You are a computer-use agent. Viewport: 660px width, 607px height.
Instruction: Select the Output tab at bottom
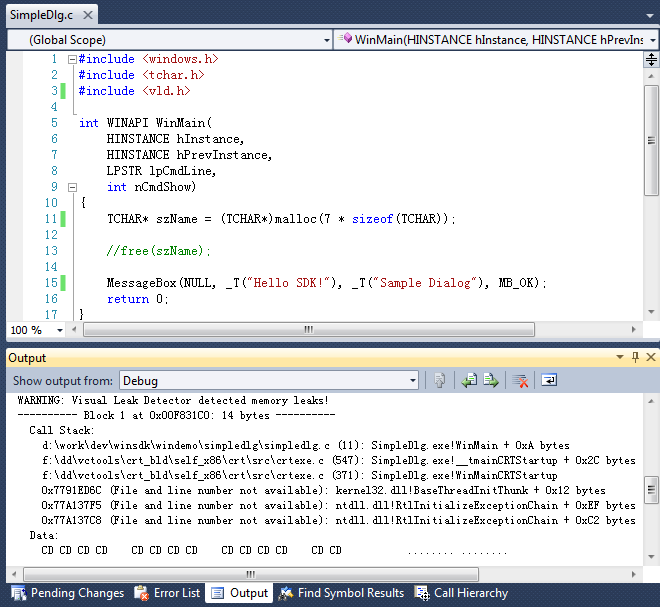(239, 593)
